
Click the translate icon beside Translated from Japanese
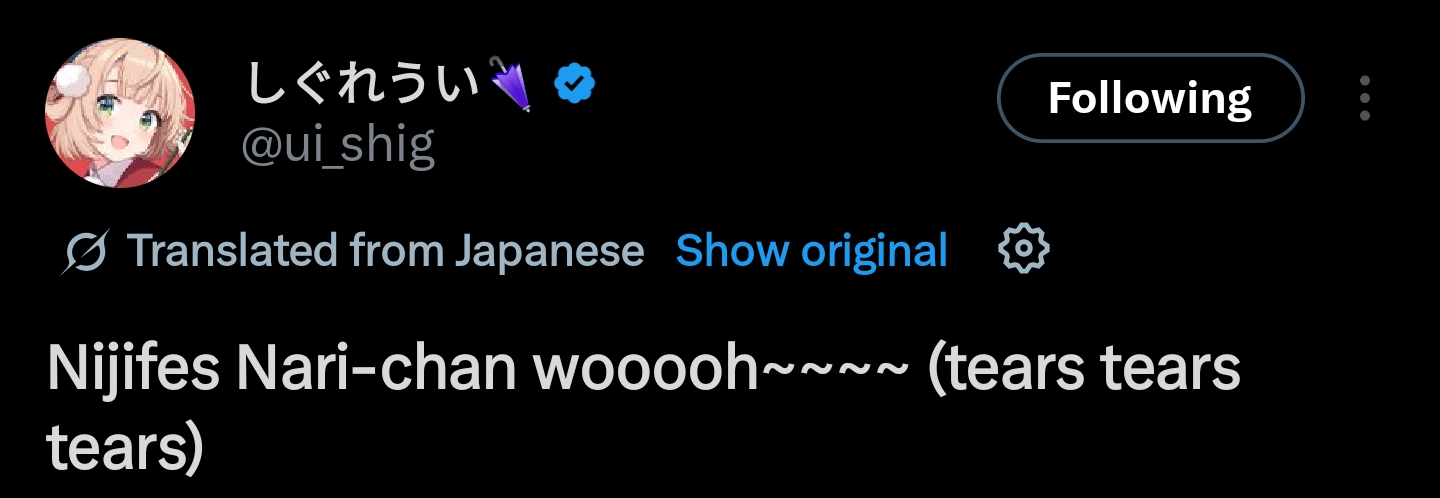(x=84, y=251)
